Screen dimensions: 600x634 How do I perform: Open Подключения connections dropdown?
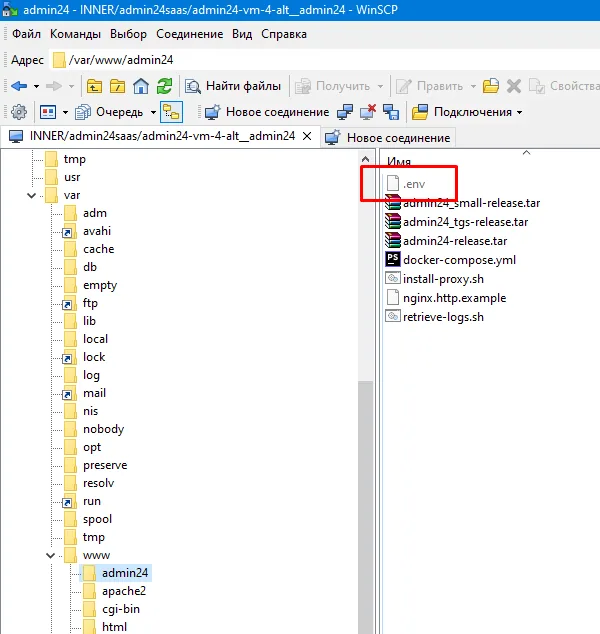pos(467,112)
